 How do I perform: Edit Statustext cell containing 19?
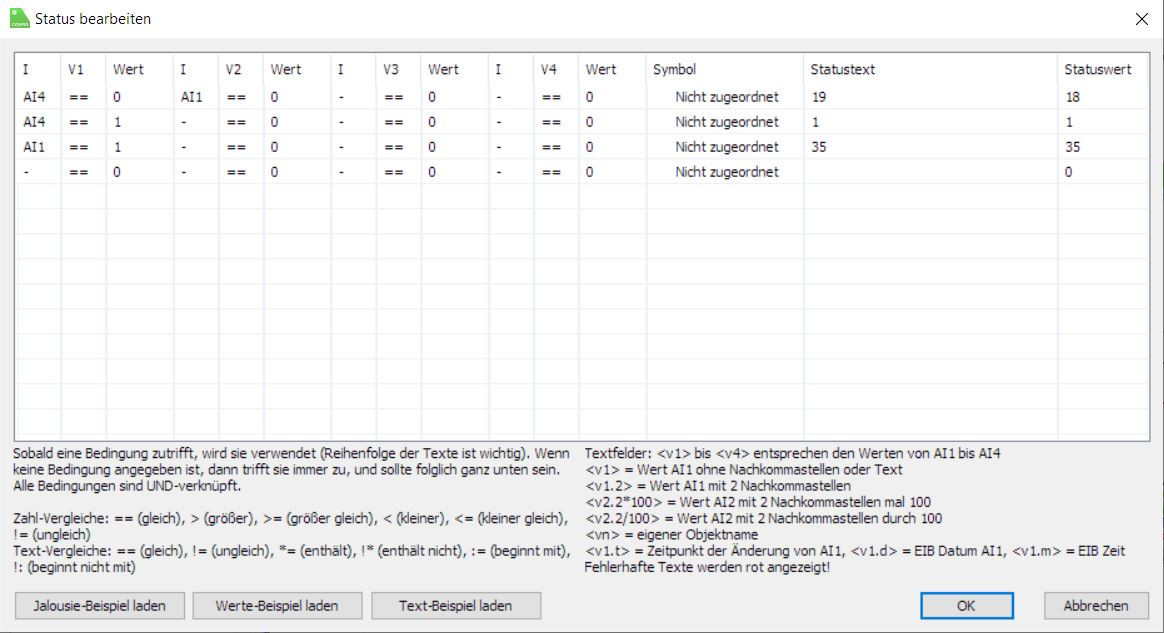(930, 96)
